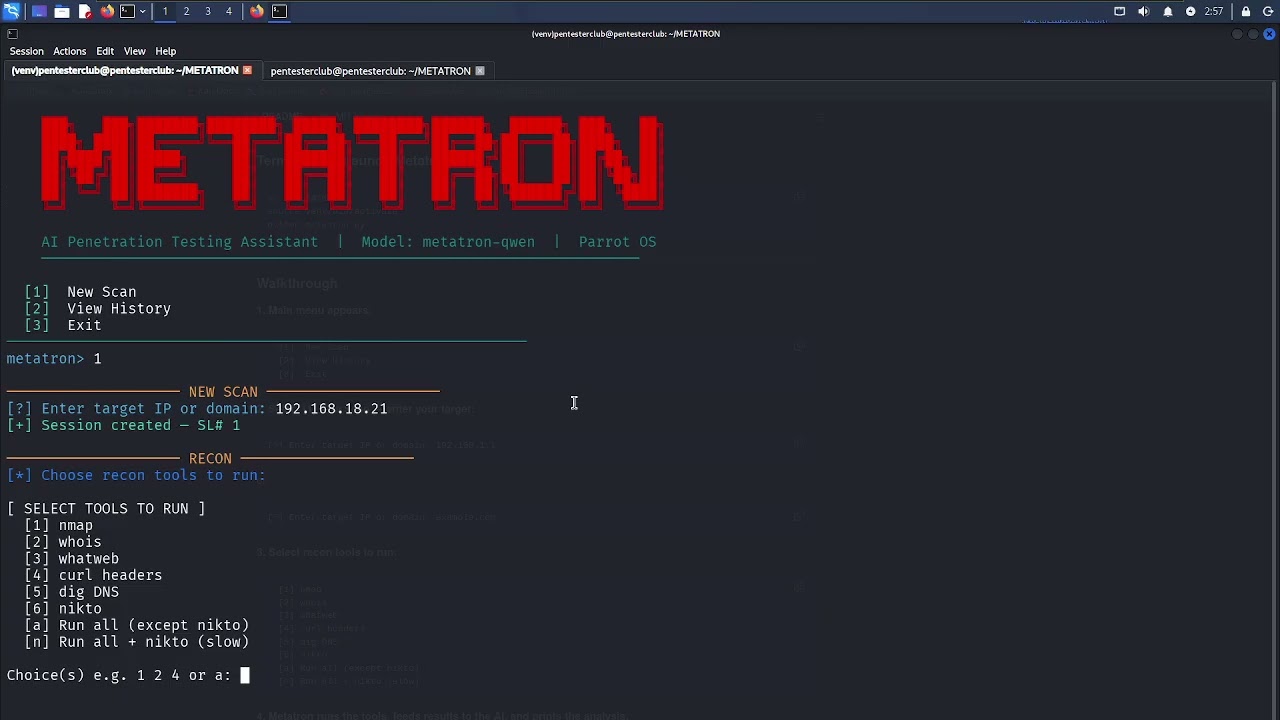Switch to workspace 2

coord(186,11)
